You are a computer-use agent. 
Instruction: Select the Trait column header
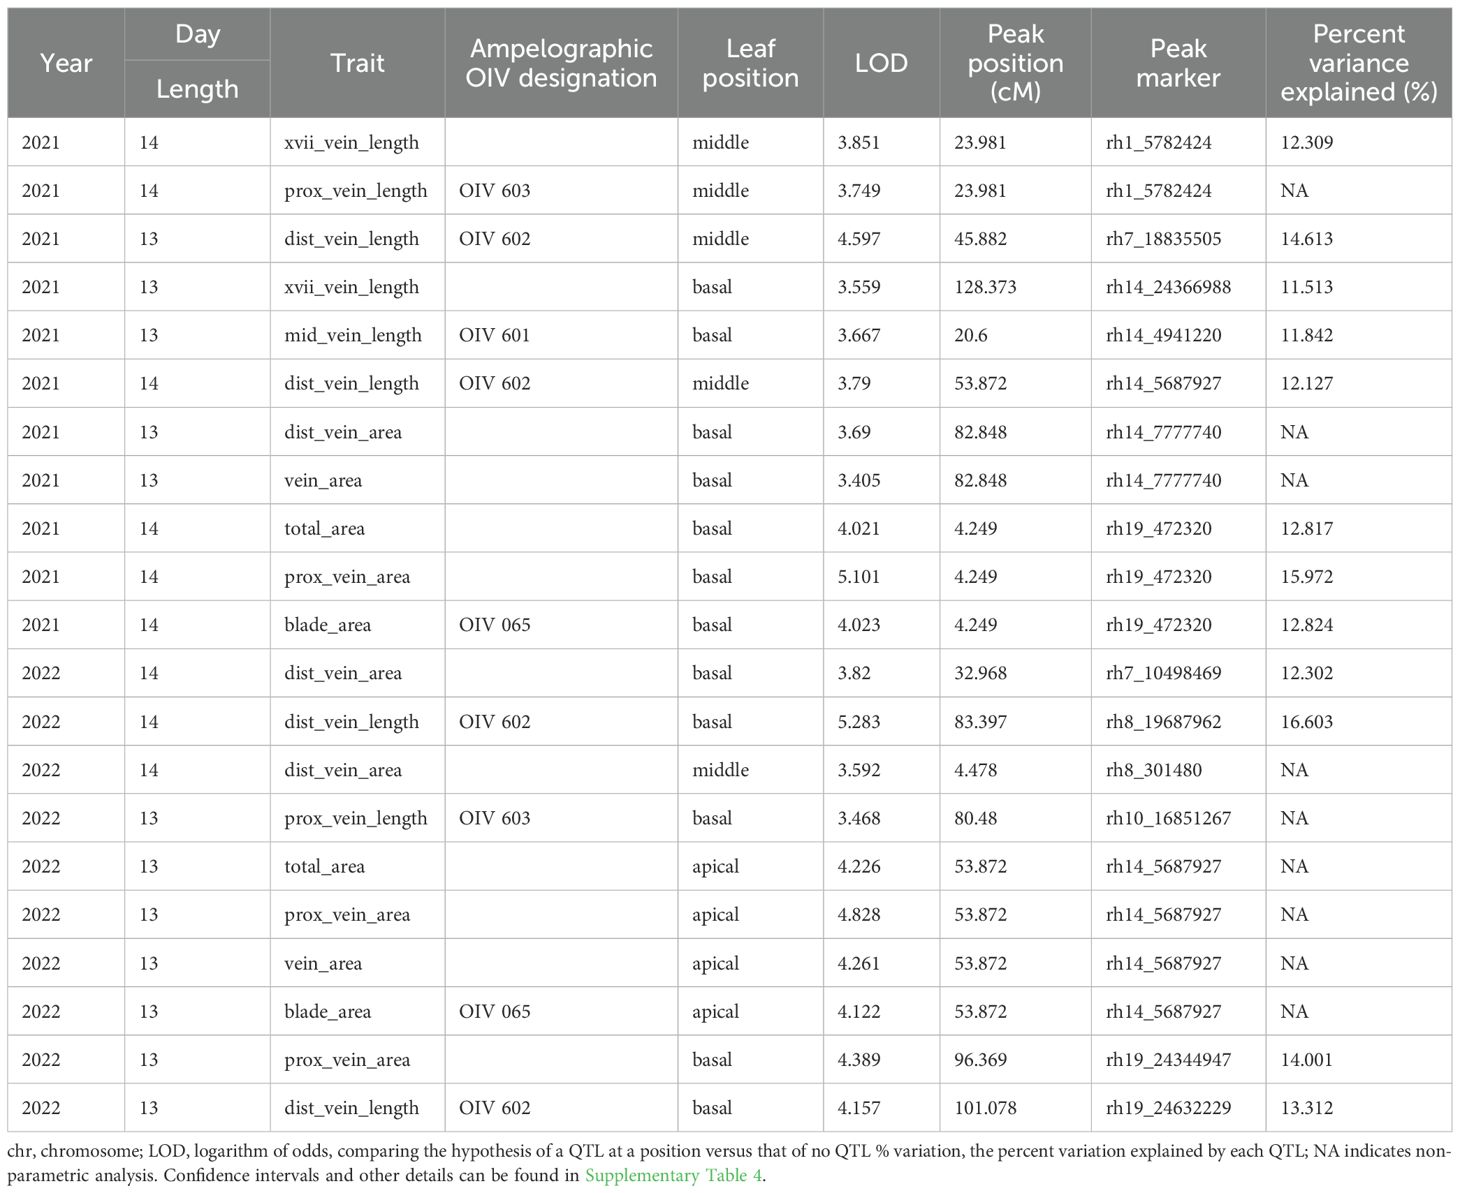click(357, 63)
